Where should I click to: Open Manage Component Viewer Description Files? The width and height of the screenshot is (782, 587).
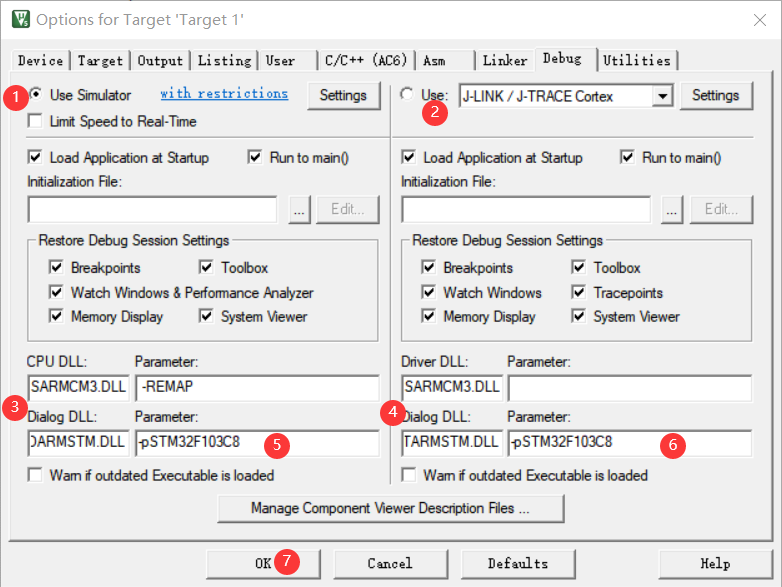[x=391, y=508]
